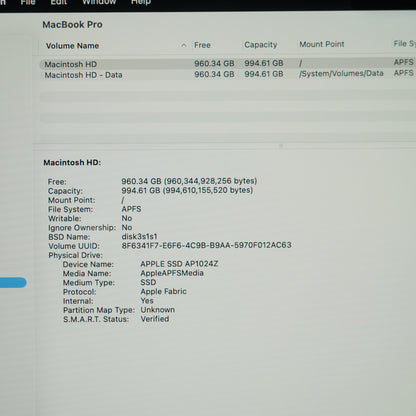Click the Protocol value Apple Fabric

pos(163,291)
